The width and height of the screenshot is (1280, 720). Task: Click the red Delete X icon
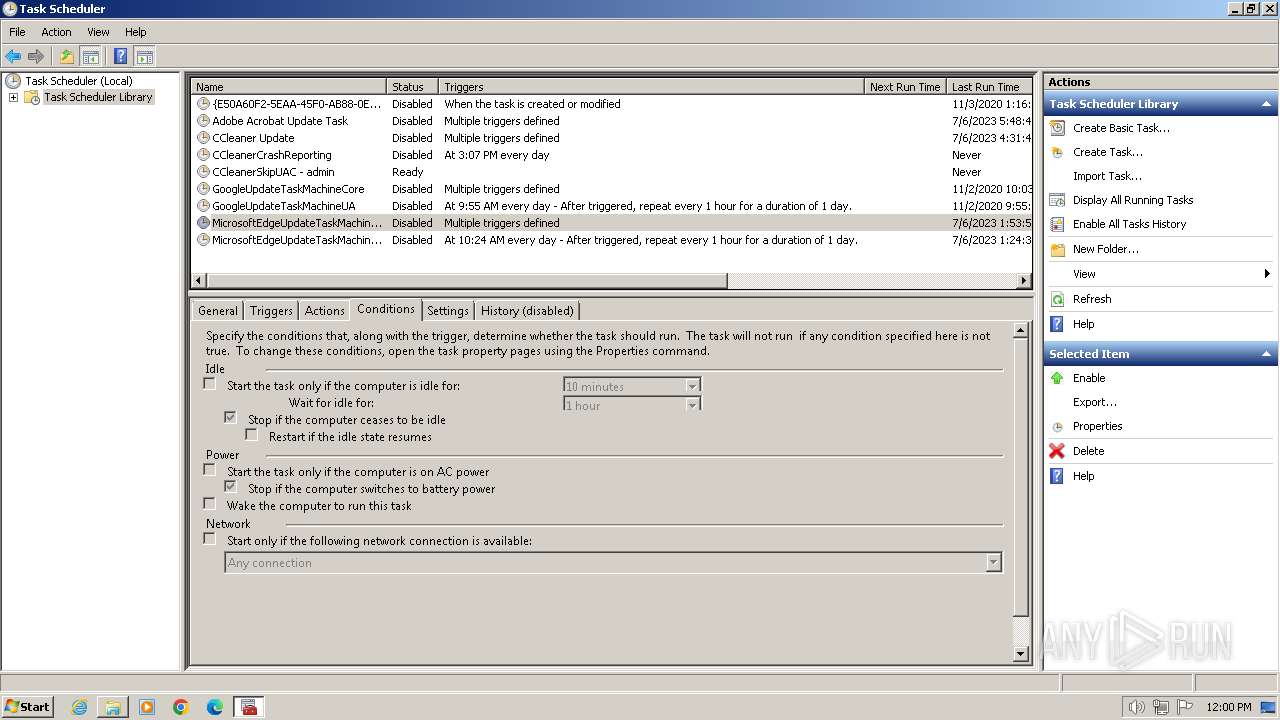point(1057,451)
